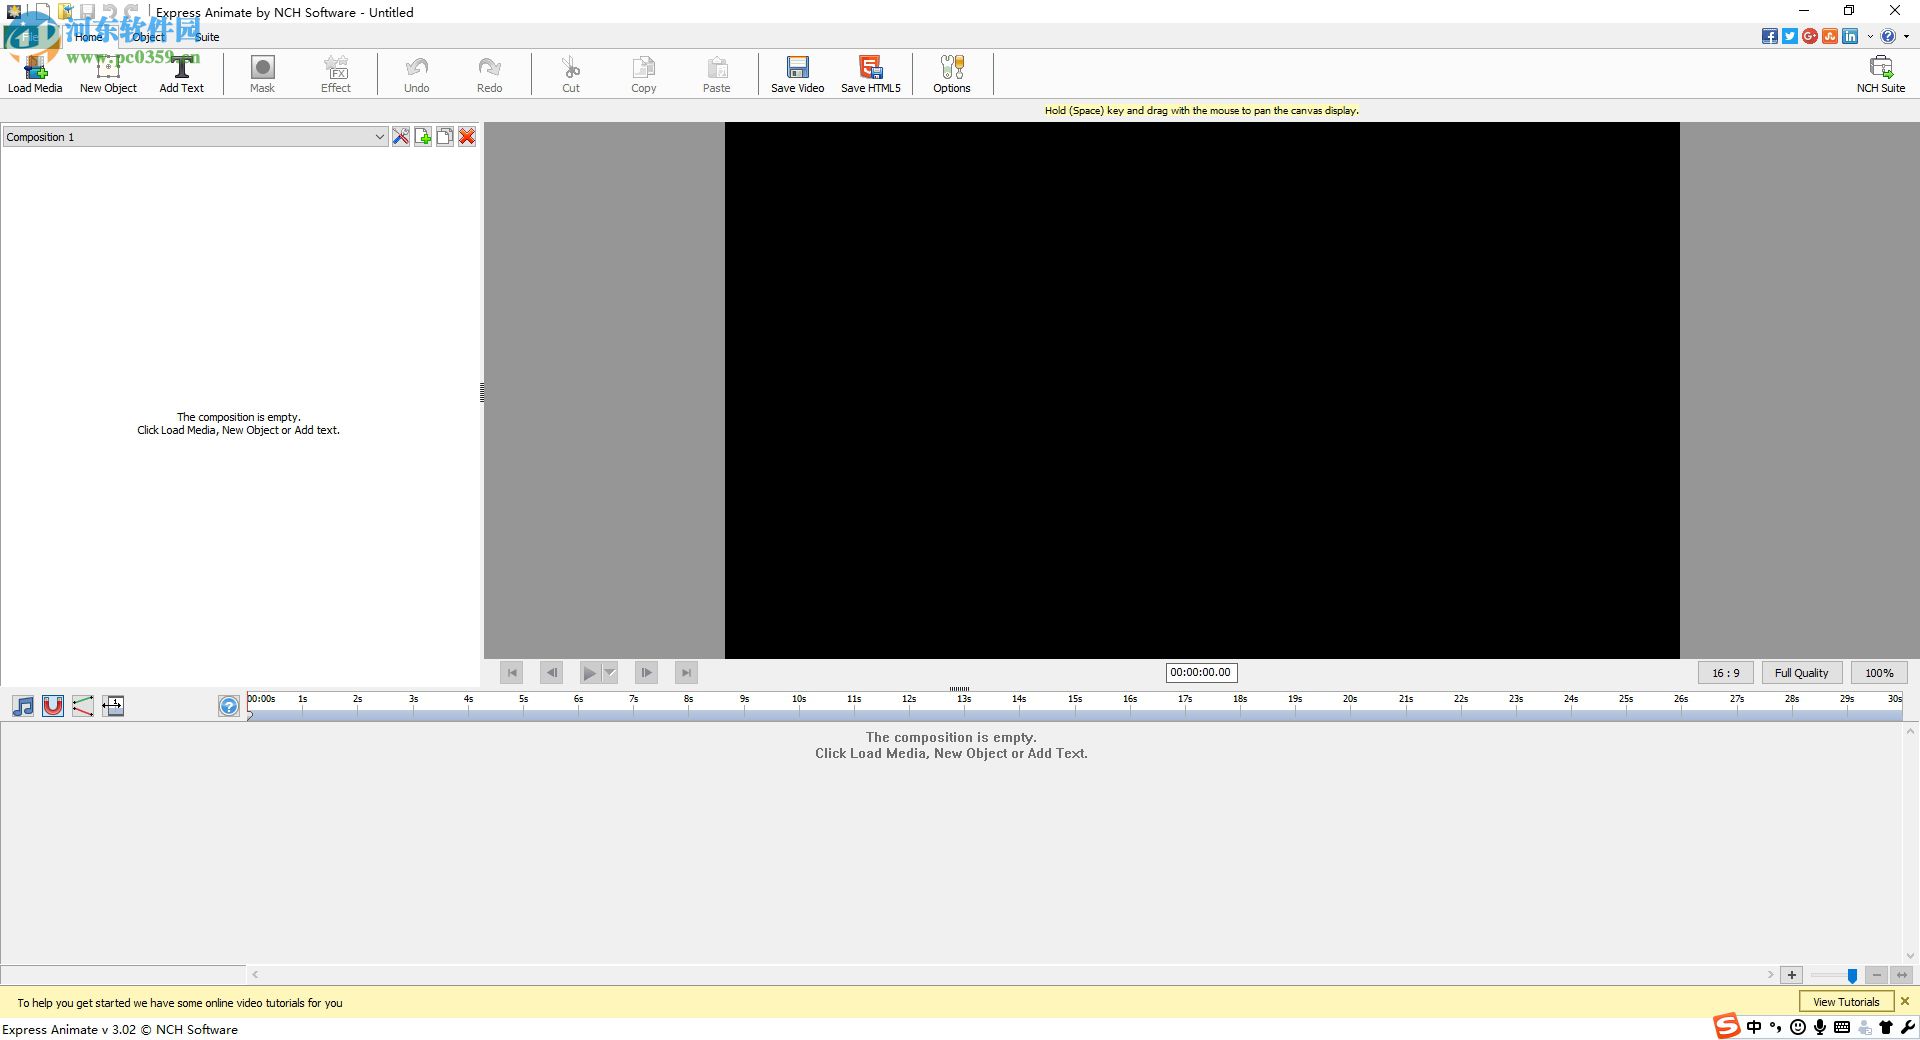The image size is (1920, 1040).
Task: Add a new composition
Action: coord(423,136)
